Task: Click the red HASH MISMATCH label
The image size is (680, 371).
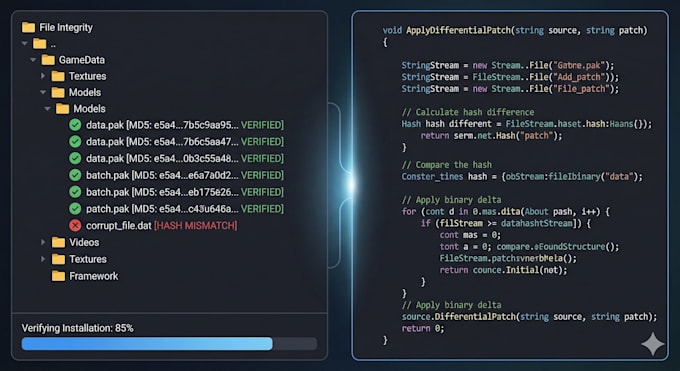Action: coord(196,226)
